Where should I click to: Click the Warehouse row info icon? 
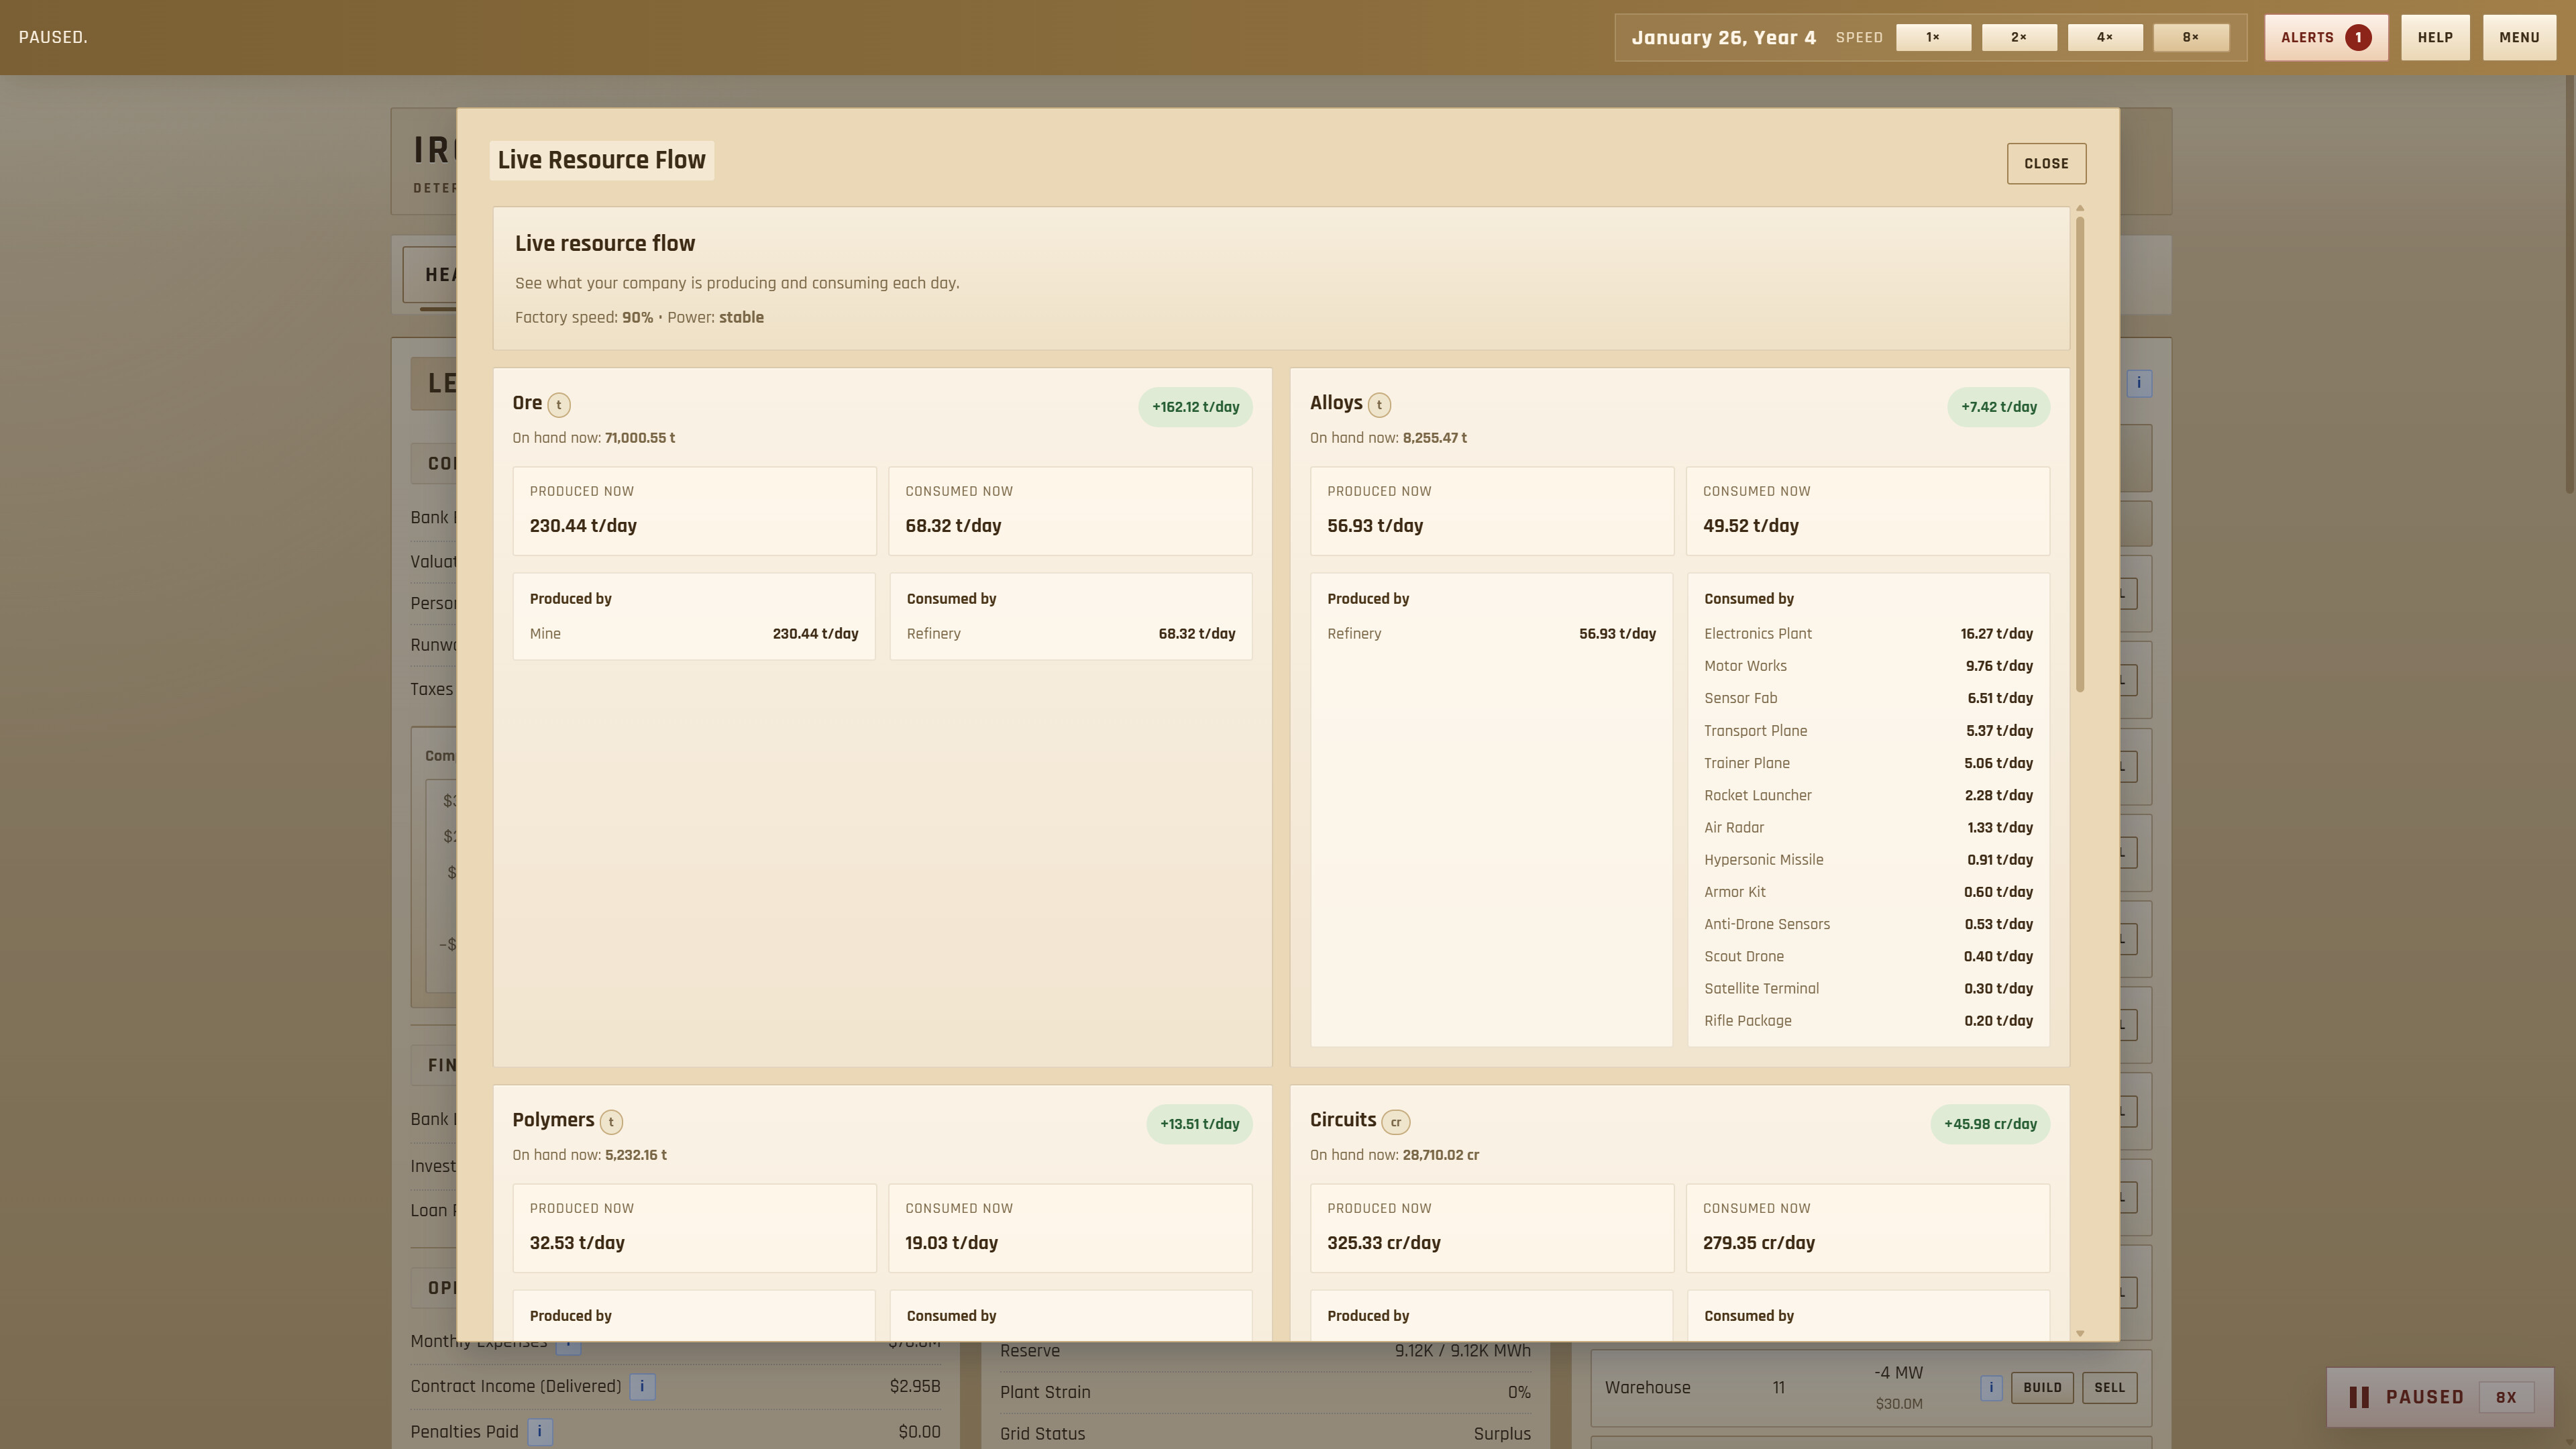click(x=1990, y=1388)
